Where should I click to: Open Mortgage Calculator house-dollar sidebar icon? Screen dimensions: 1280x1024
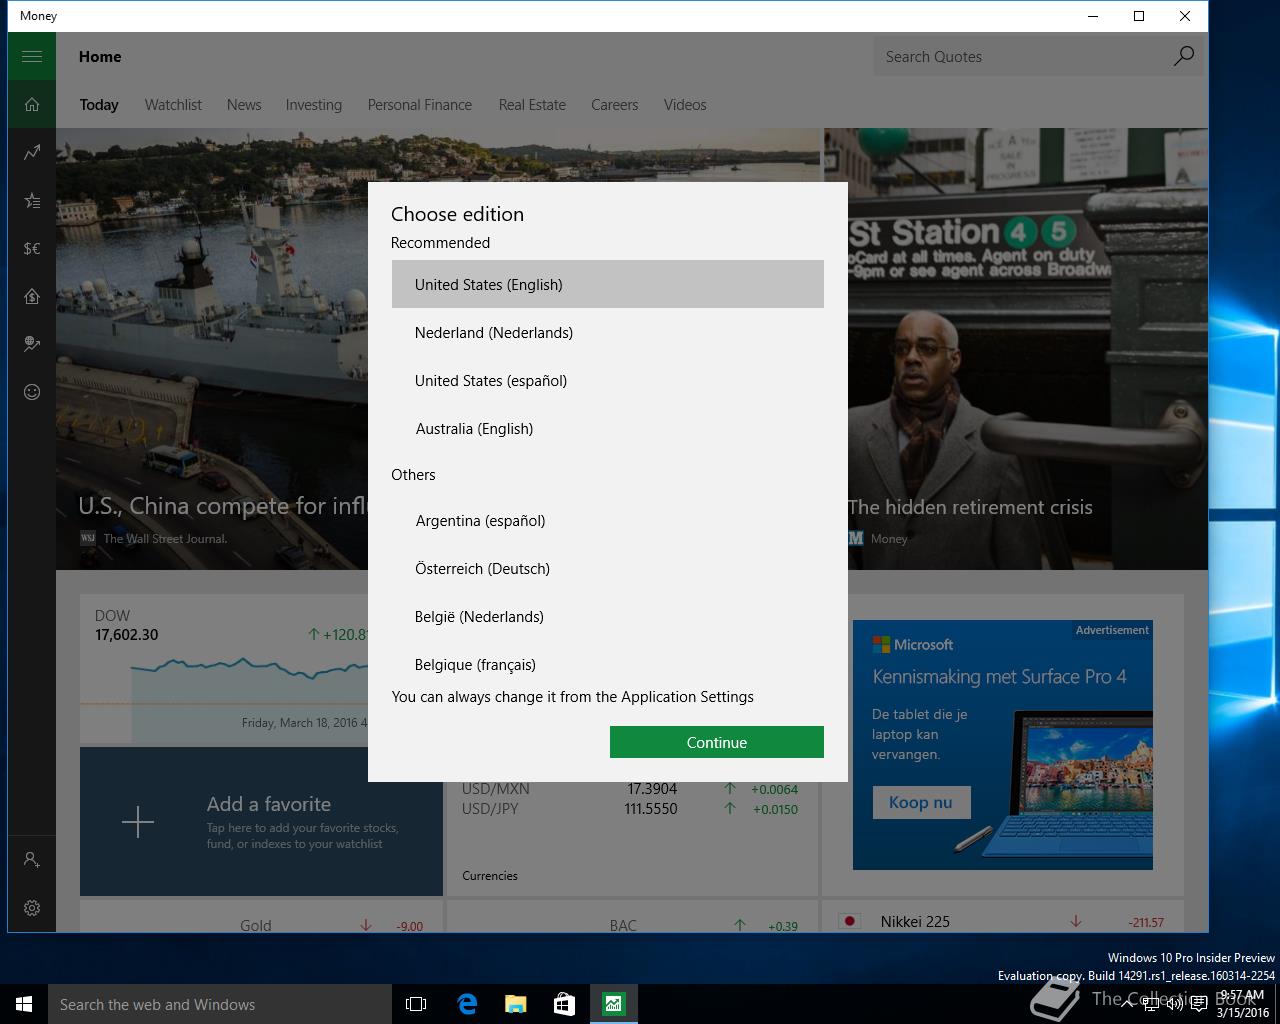32,296
